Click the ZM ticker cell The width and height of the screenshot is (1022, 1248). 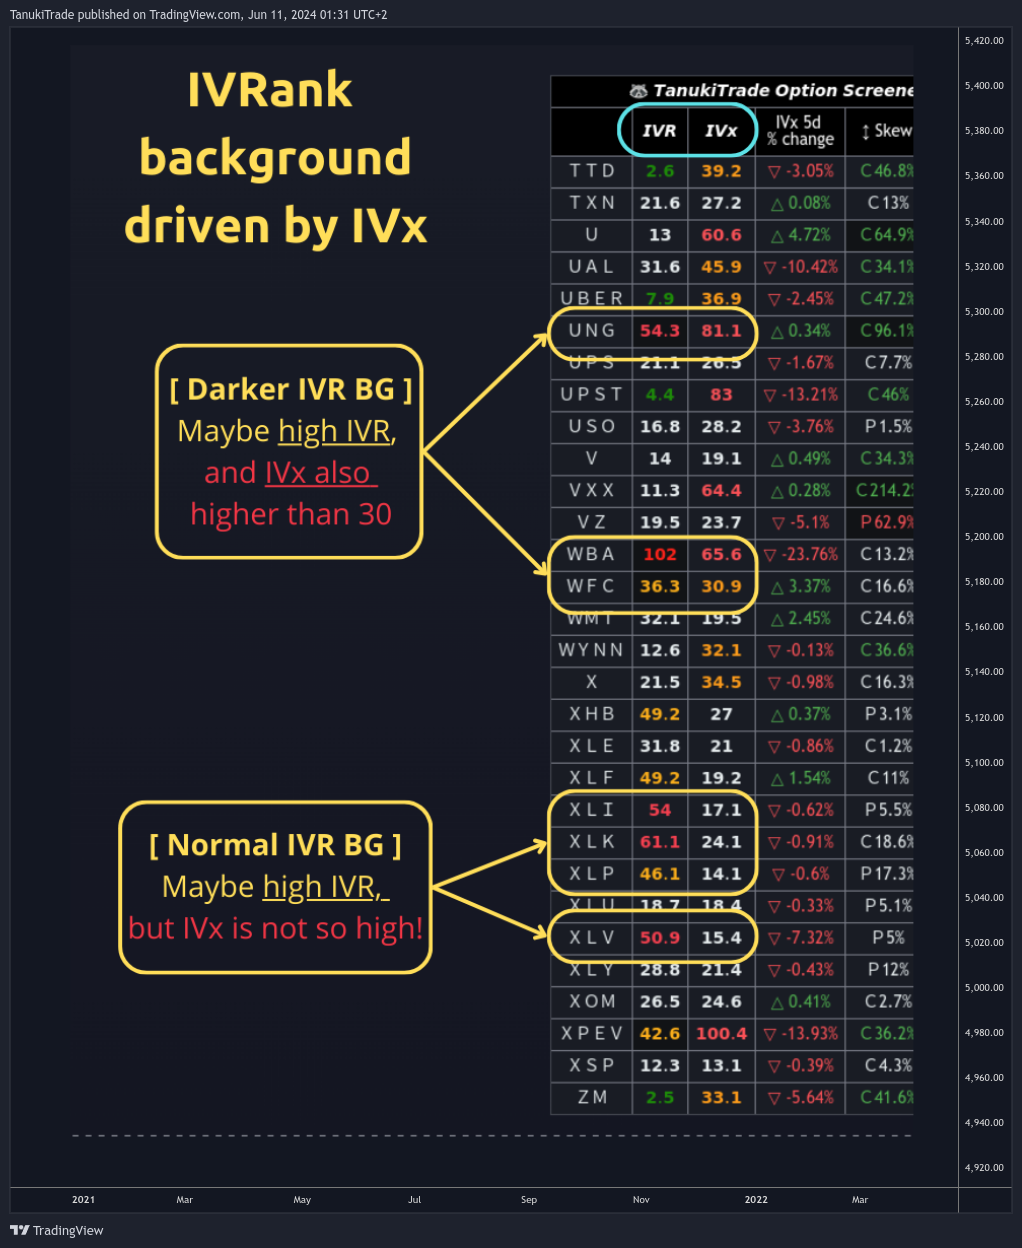click(x=592, y=1098)
